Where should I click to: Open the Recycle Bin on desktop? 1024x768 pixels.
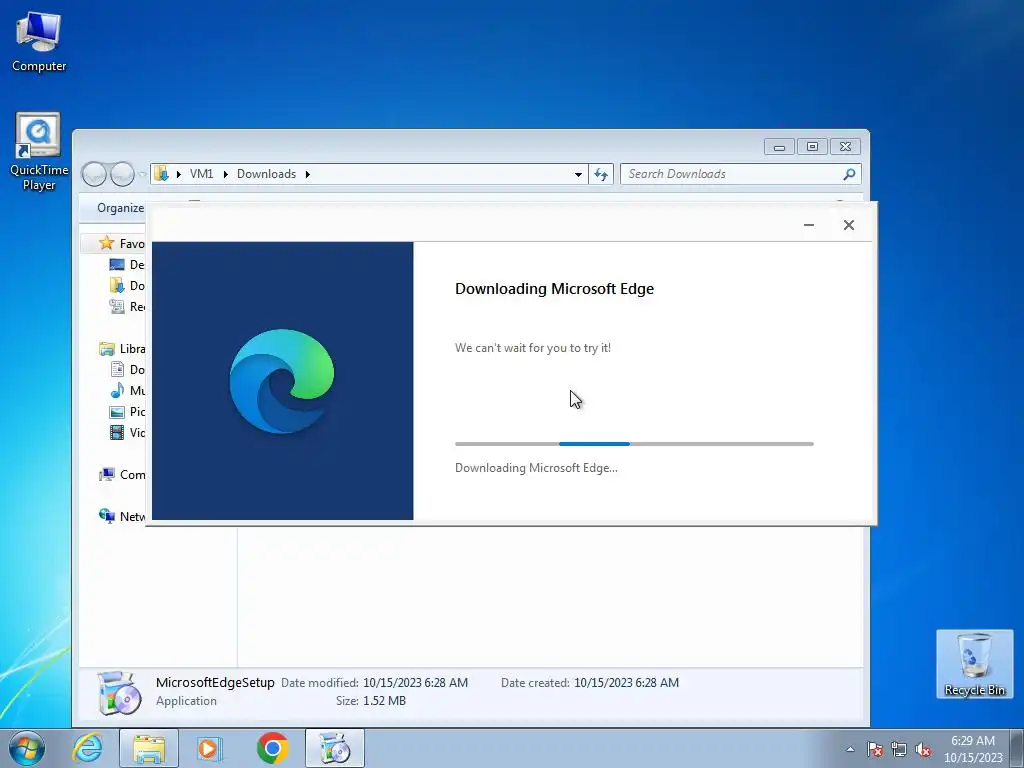click(x=974, y=664)
